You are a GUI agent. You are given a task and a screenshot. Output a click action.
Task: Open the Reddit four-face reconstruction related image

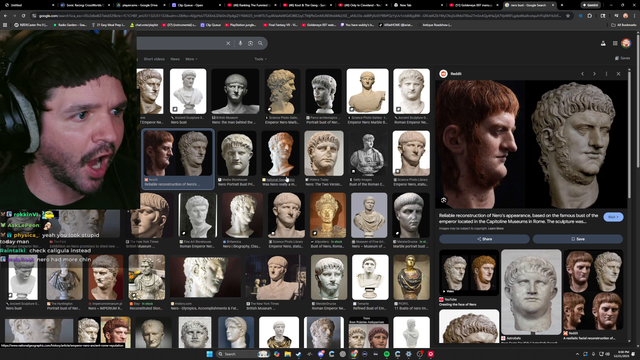point(593,290)
